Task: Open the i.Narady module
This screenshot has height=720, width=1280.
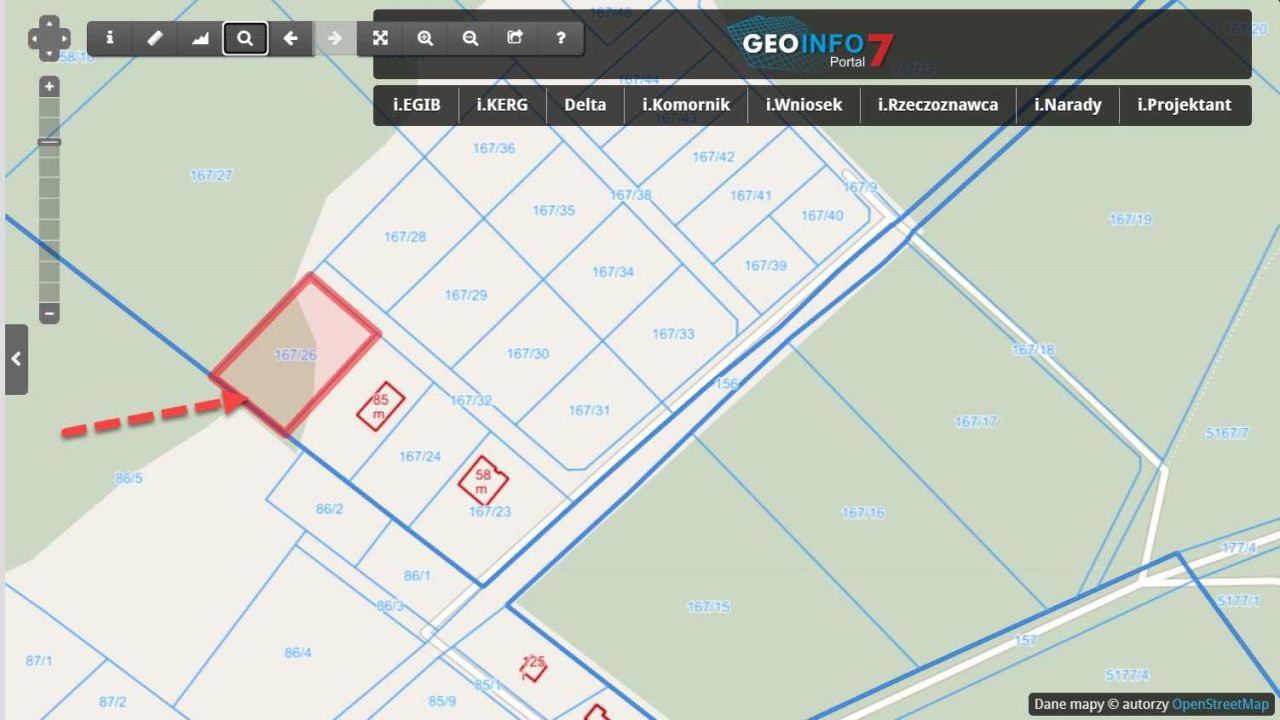Action: click(x=1068, y=105)
